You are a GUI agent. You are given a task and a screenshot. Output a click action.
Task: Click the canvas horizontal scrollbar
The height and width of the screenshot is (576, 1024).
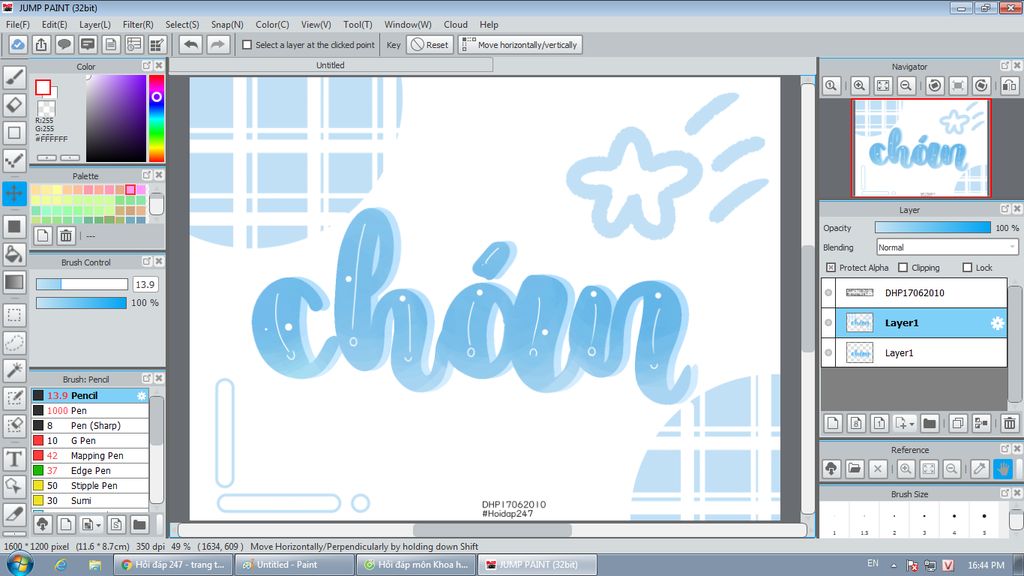pos(492,530)
